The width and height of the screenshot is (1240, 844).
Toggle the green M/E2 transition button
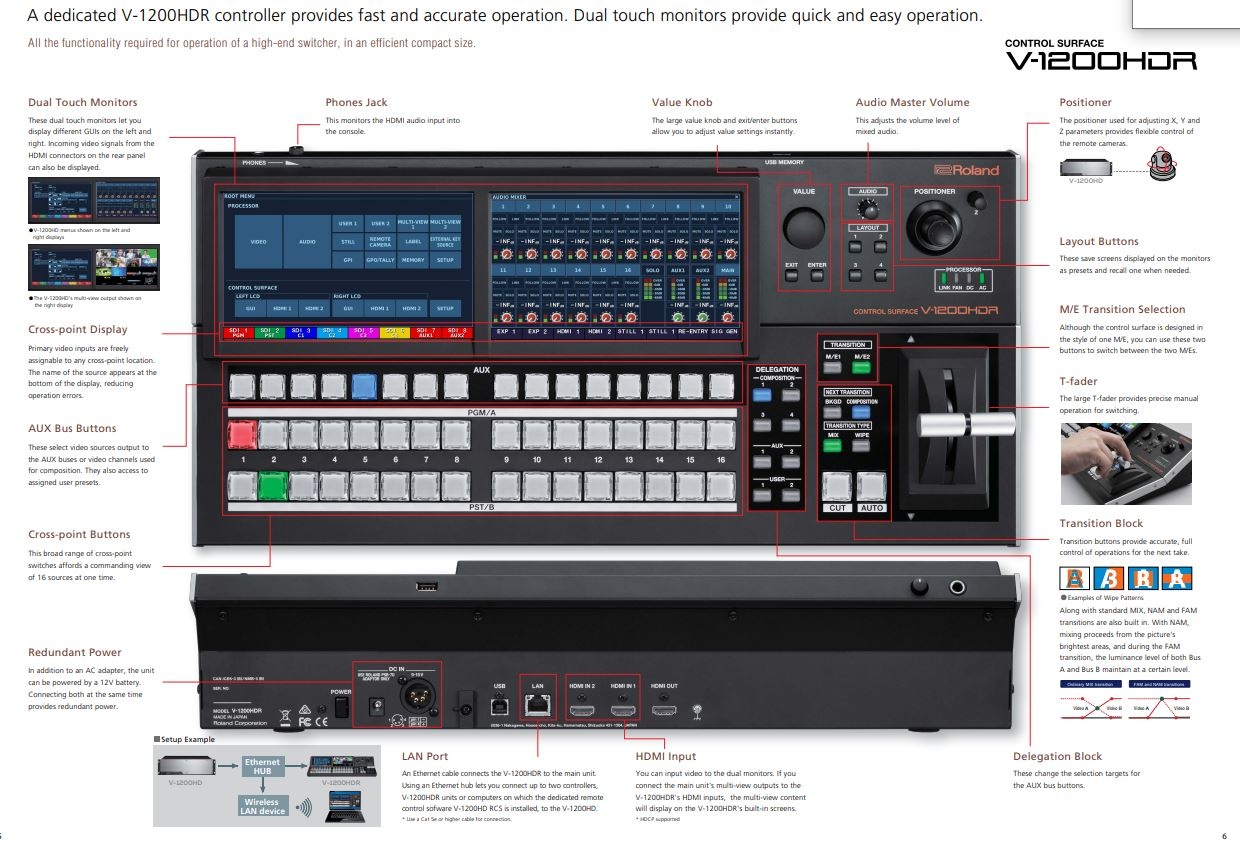[x=861, y=367]
